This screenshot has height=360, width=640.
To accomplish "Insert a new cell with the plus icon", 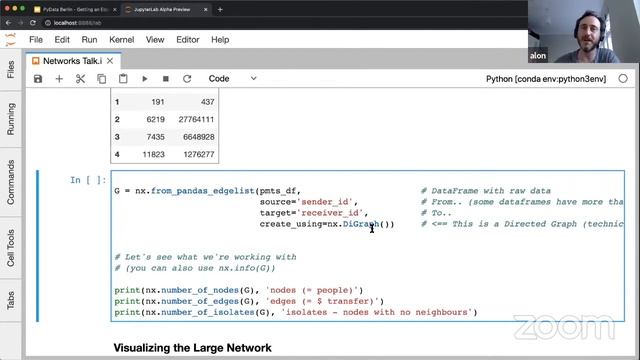I will coord(59,79).
